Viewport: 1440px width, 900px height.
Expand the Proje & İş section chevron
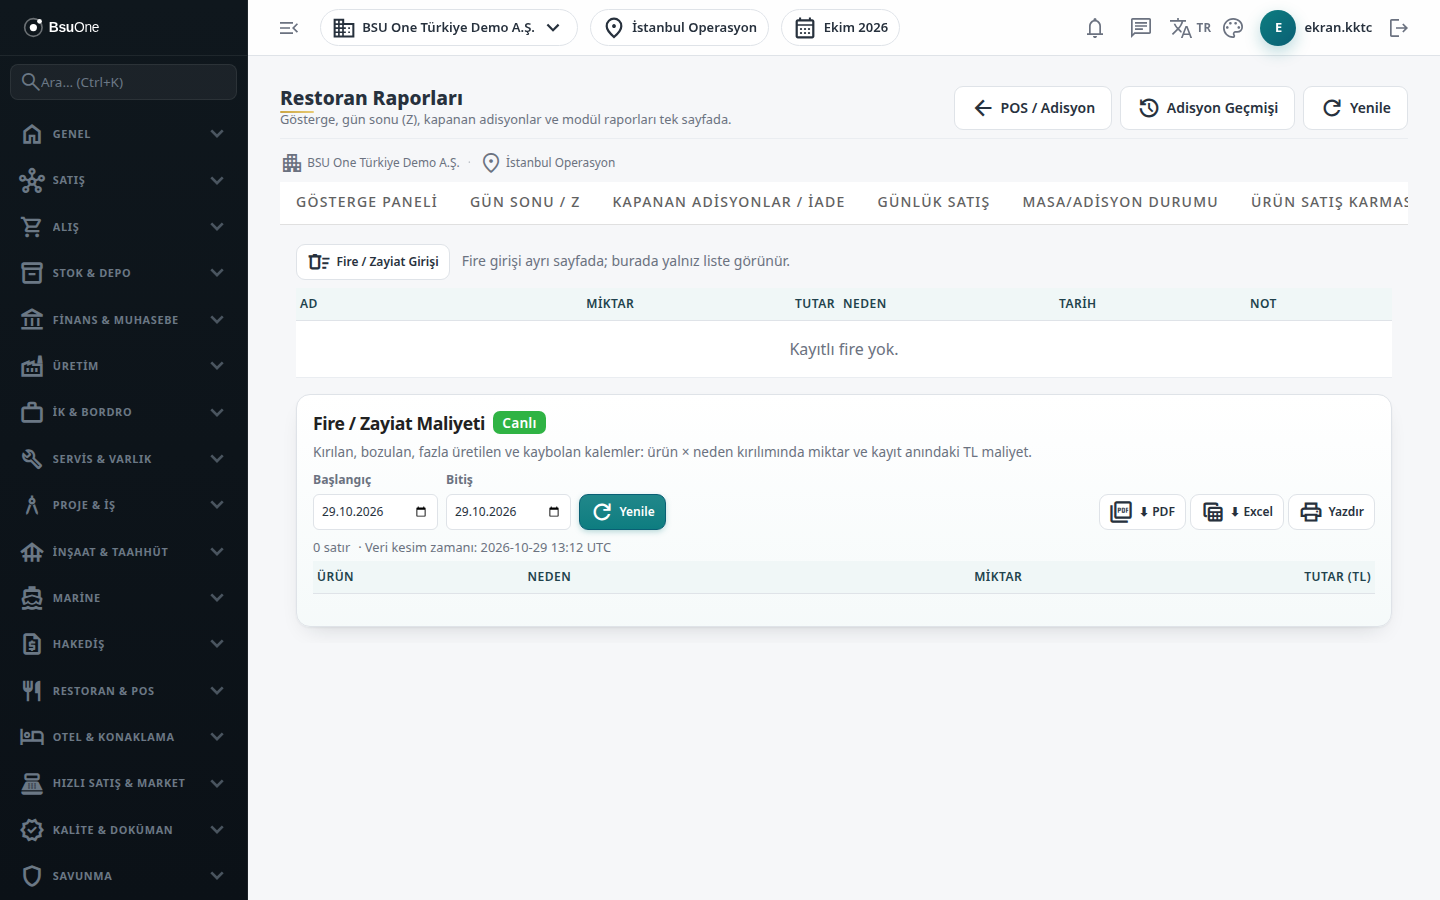pyautogui.click(x=217, y=505)
